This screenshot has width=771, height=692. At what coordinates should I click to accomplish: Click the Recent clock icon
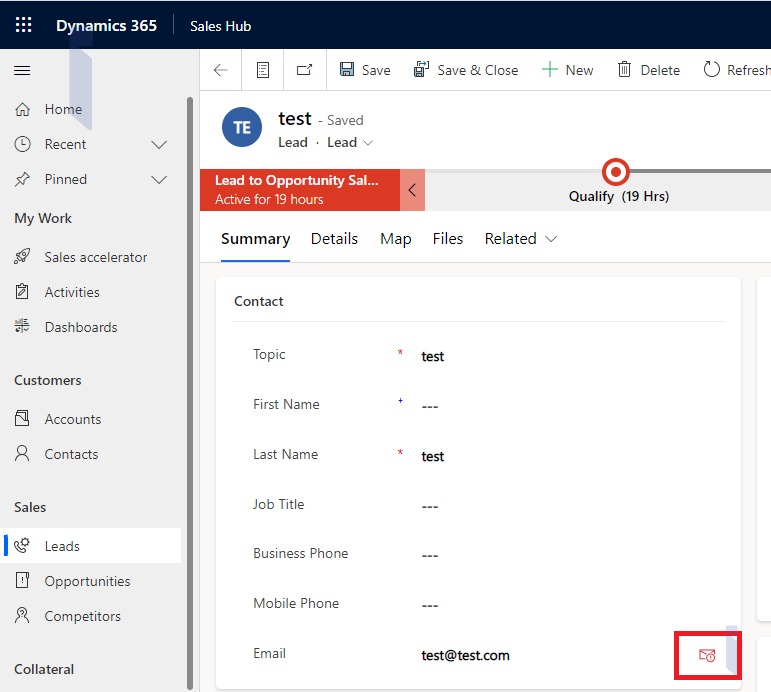point(23,144)
